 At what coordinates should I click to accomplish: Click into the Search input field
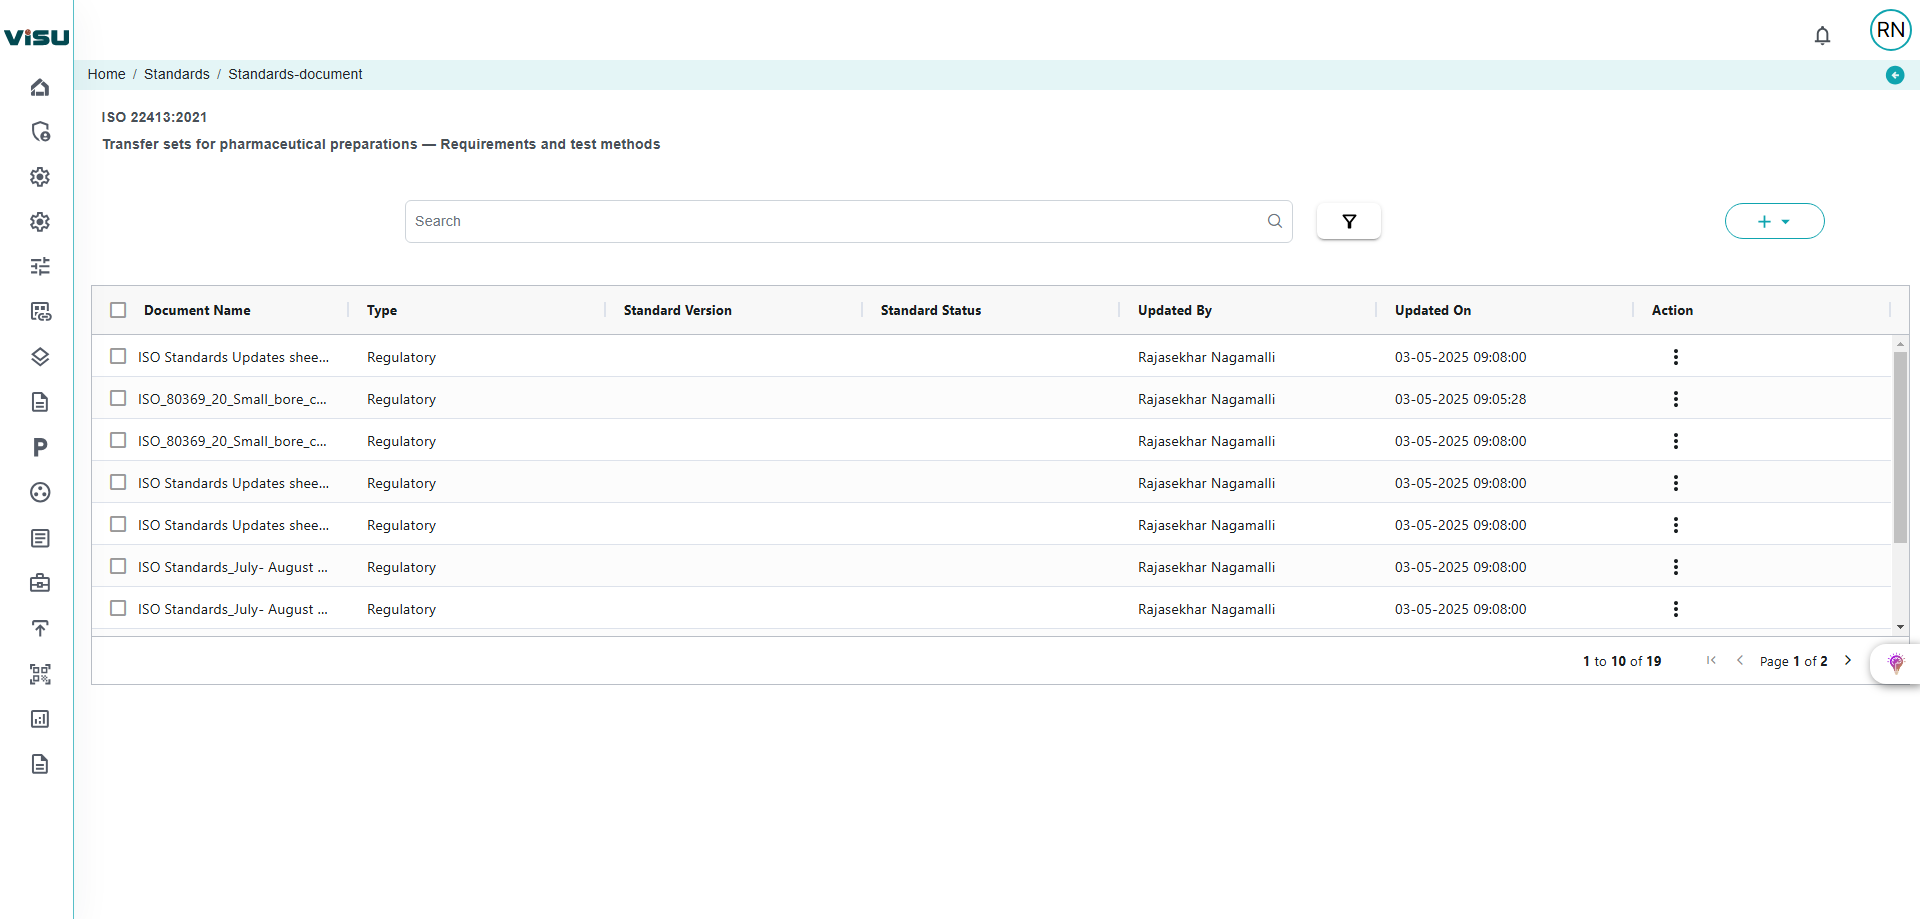[835, 221]
